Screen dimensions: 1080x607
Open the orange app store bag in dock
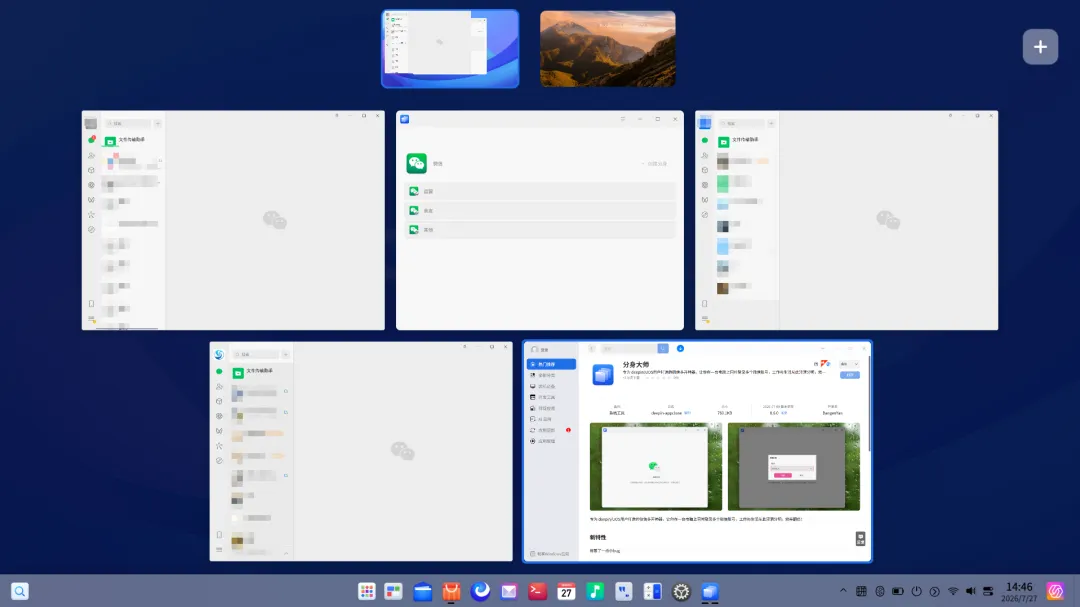[x=451, y=591]
